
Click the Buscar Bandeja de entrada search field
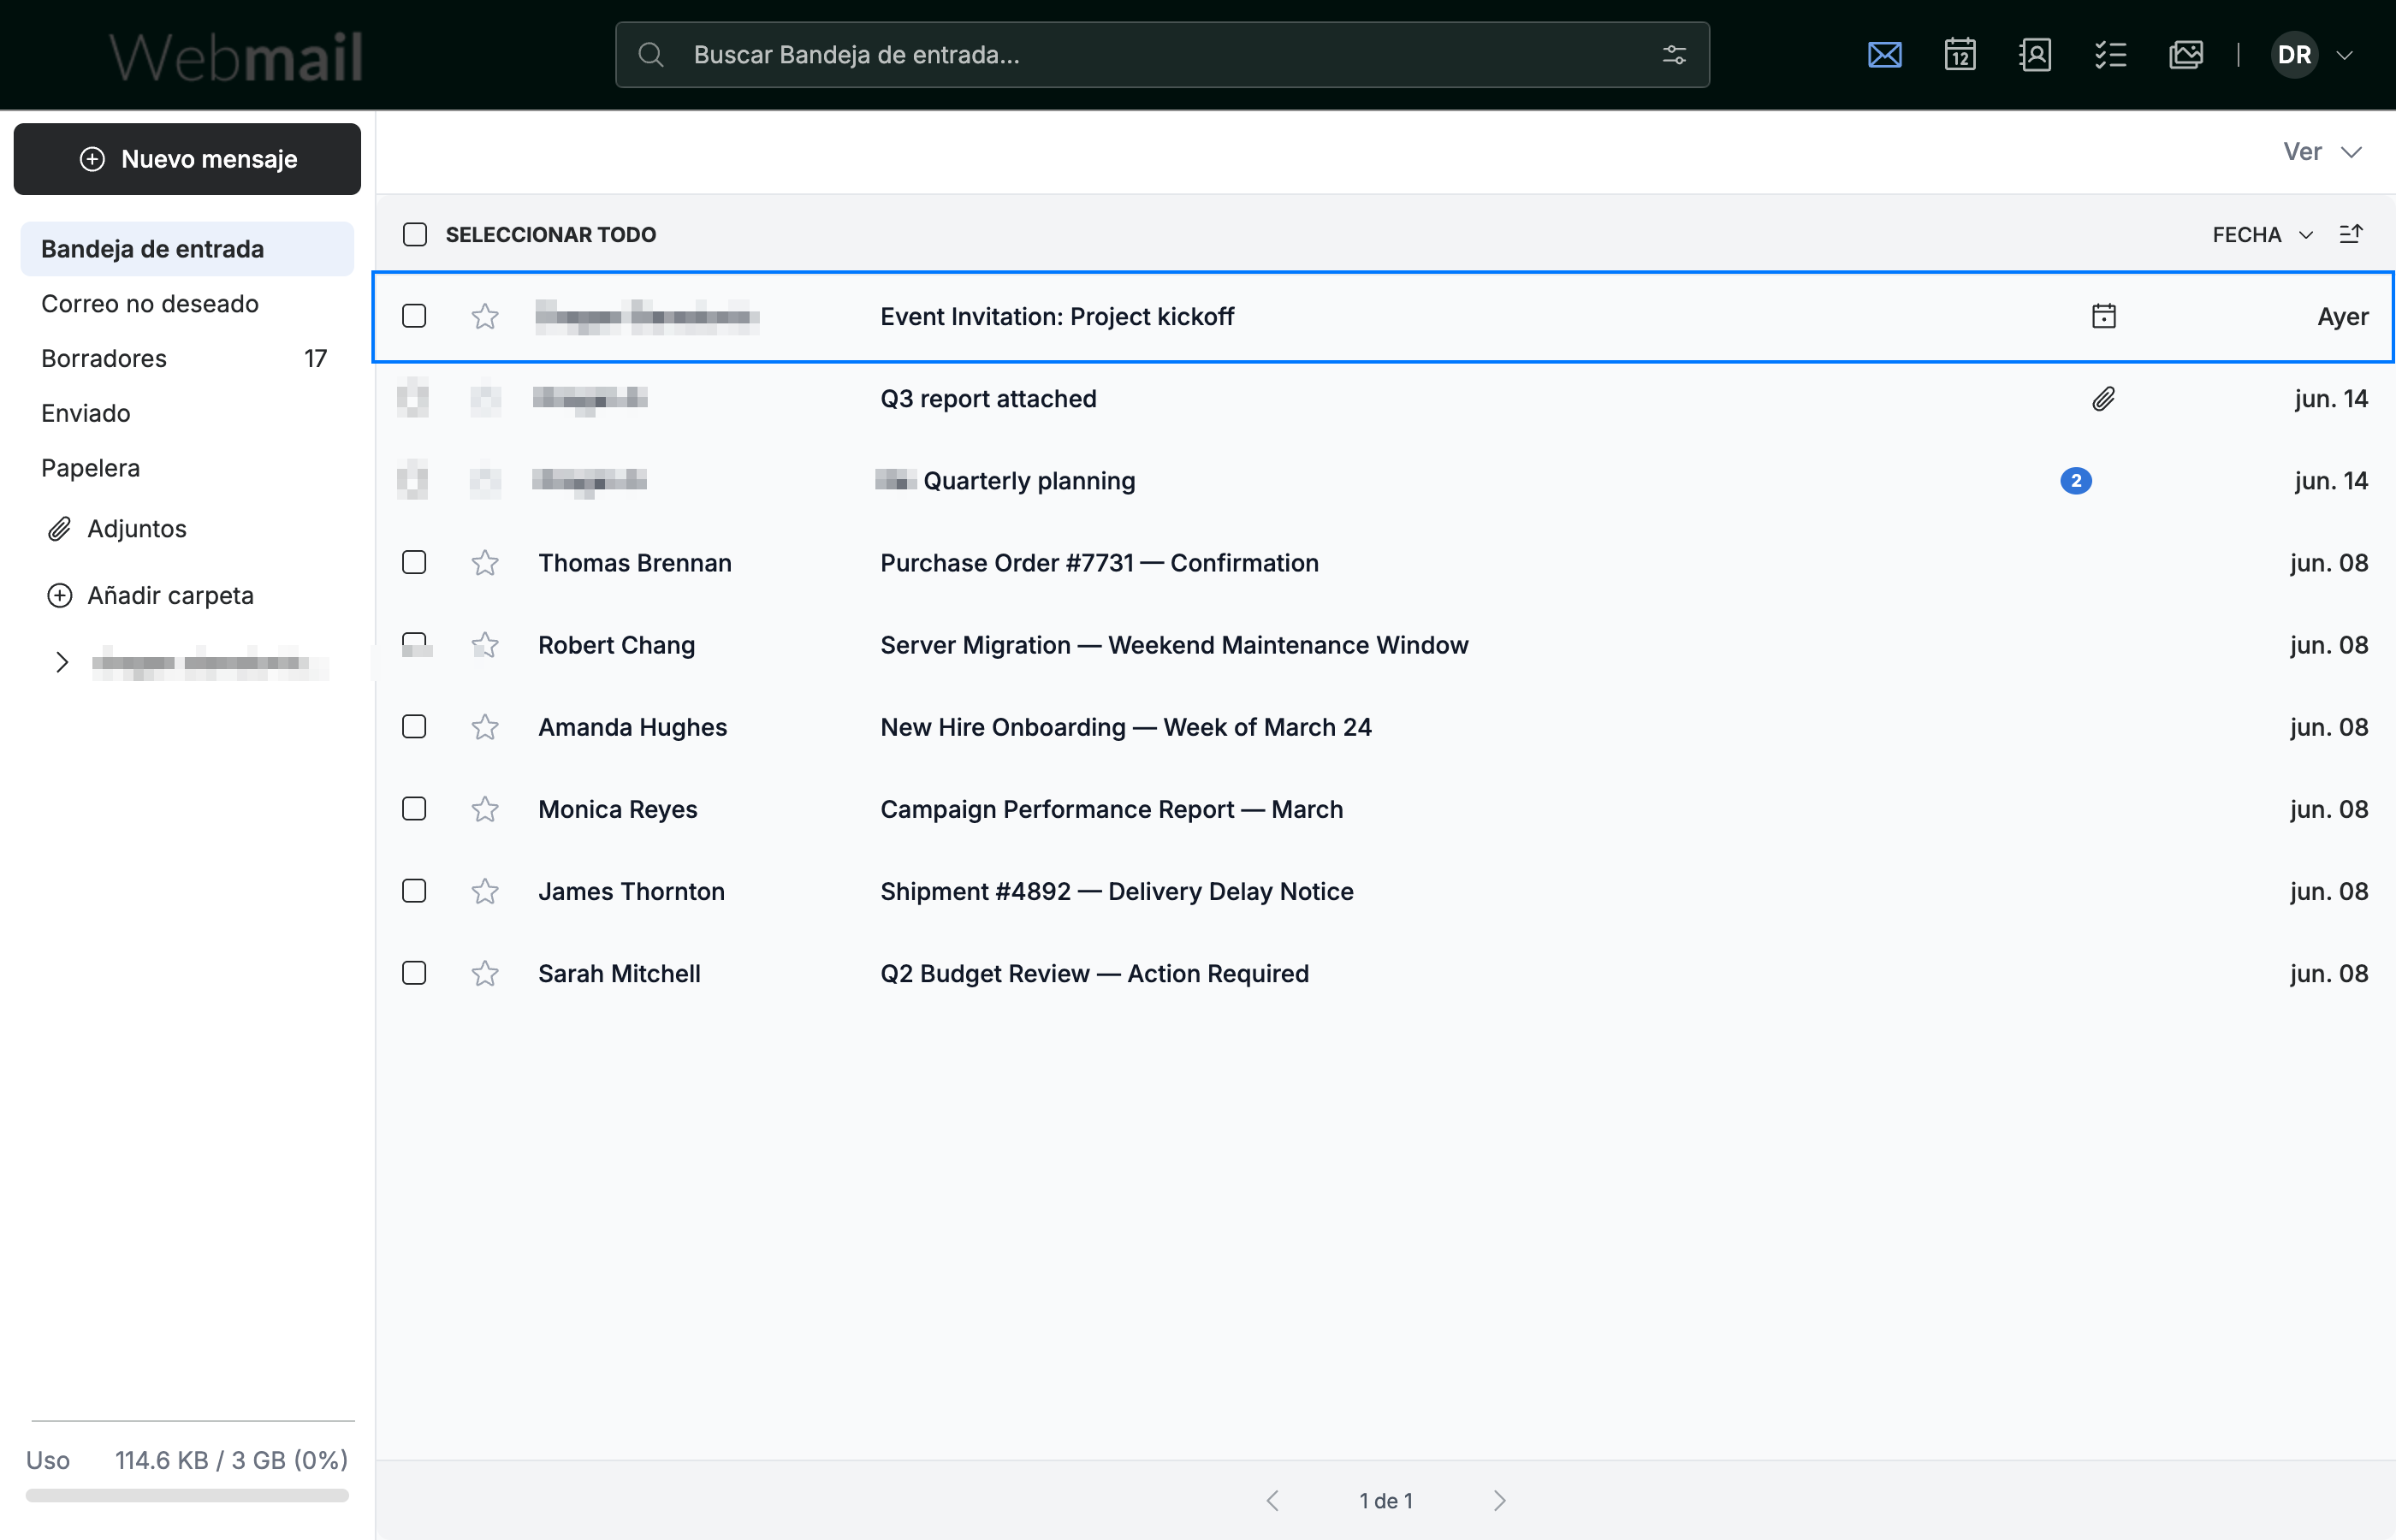coord(1162,55)
